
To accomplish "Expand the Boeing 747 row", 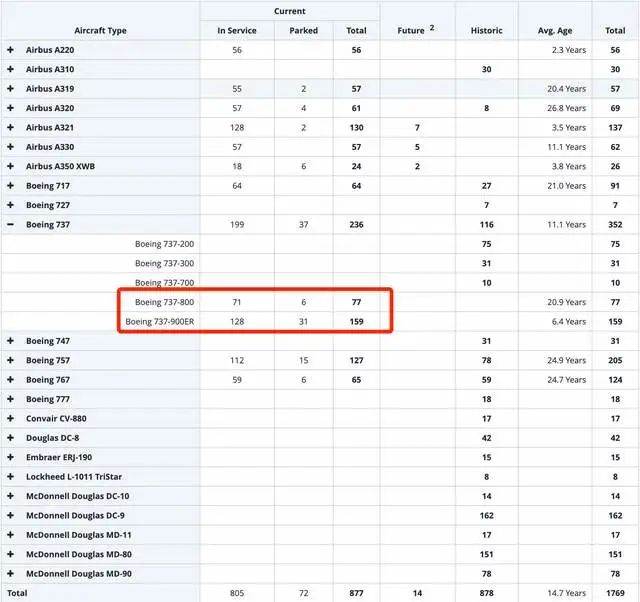I will pyautogui.click(x=11, y=341).
